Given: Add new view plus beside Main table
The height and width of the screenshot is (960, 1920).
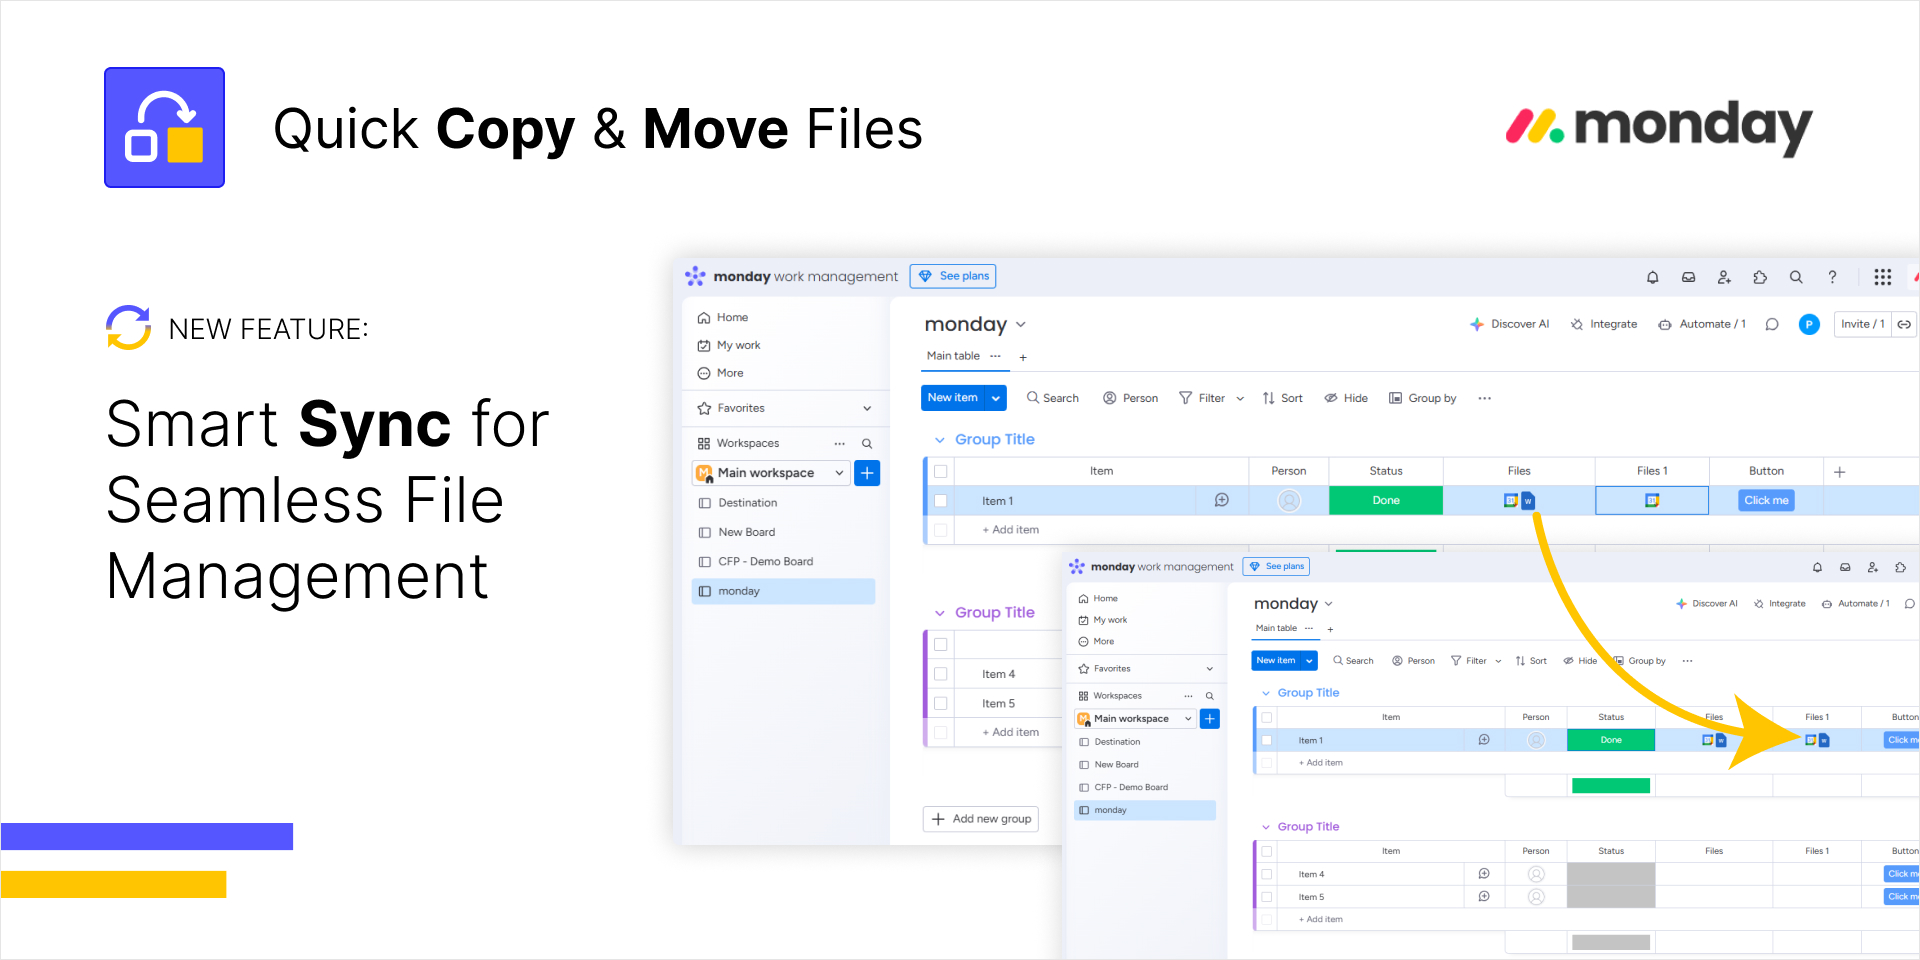Looking at the screenshot, I should click(1023, 357).
